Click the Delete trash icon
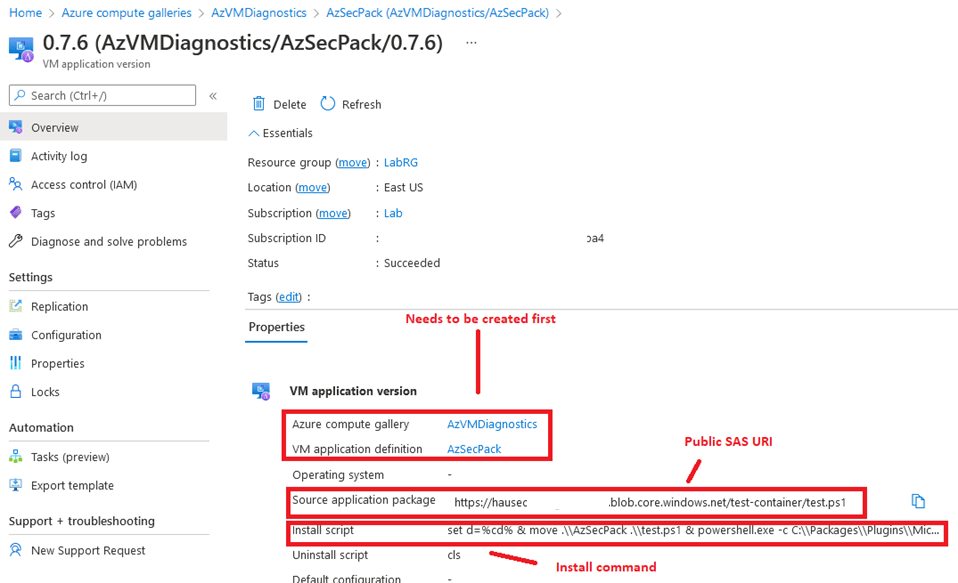The image size is (958, 583). [x=259, y=104]
